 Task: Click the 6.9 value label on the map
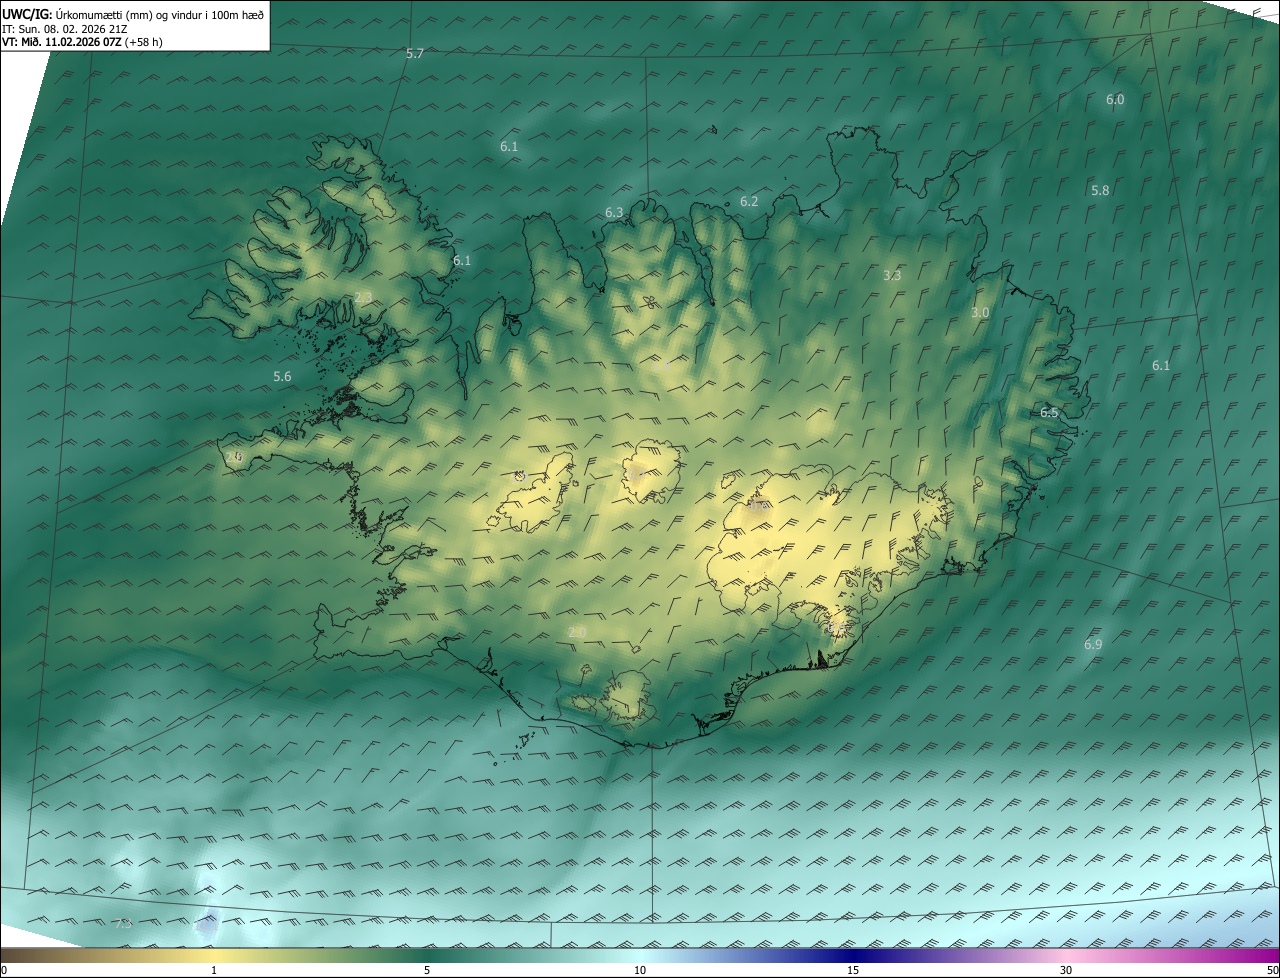(x=1093, y=645)
